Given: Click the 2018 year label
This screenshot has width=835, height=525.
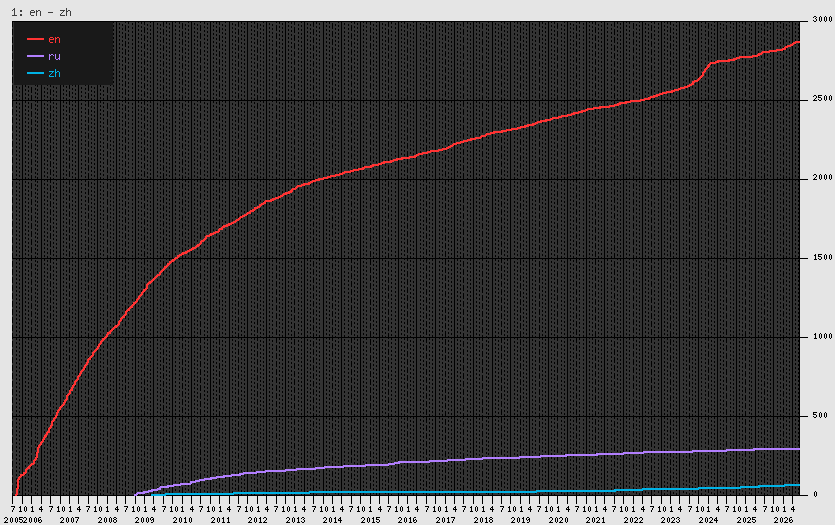Looking at the screenshot, I should 483,520.
